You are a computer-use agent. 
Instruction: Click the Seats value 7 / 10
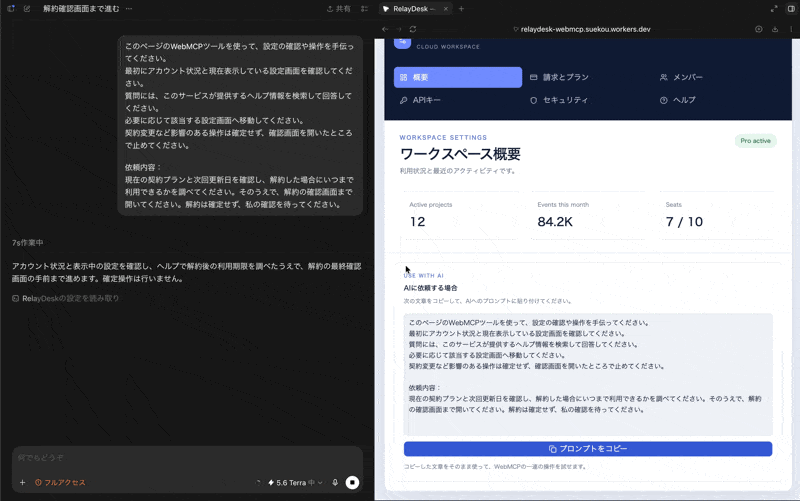tap(684, 222)
